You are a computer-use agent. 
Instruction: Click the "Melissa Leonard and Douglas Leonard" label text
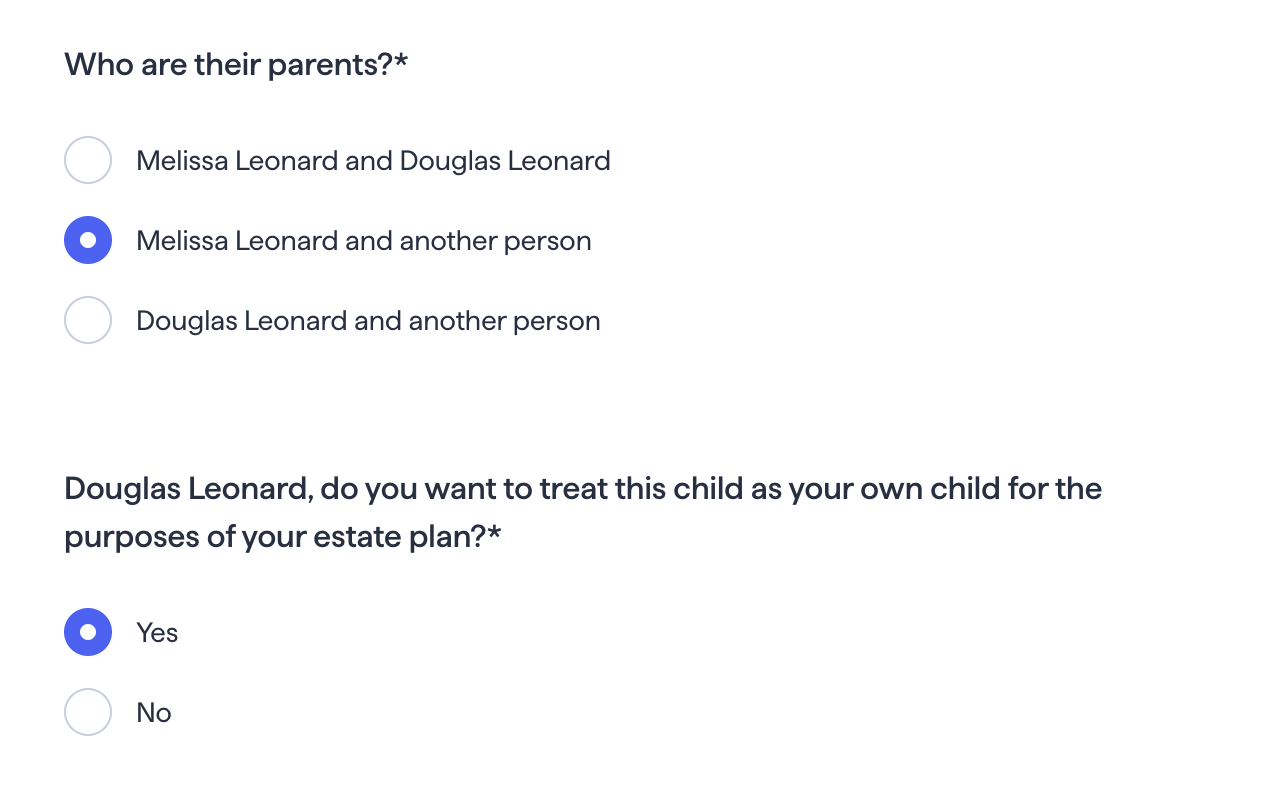(373, 161)
